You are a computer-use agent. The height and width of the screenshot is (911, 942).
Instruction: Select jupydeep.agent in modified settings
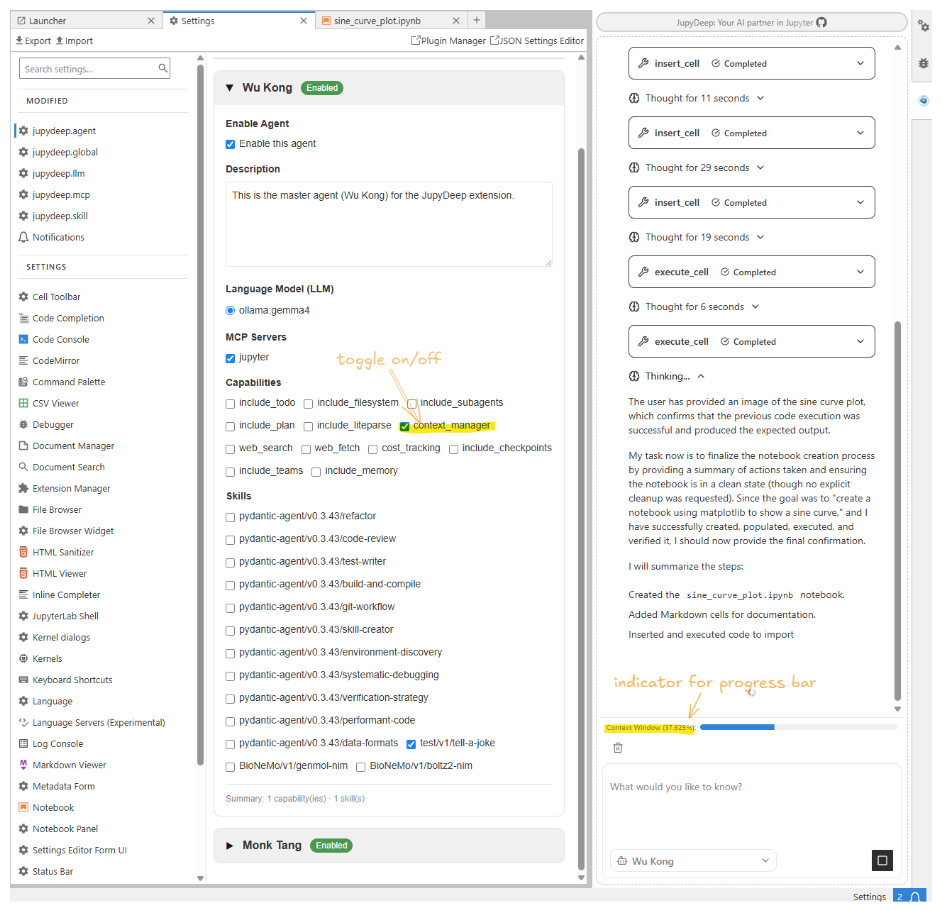(x=58, y=130)
